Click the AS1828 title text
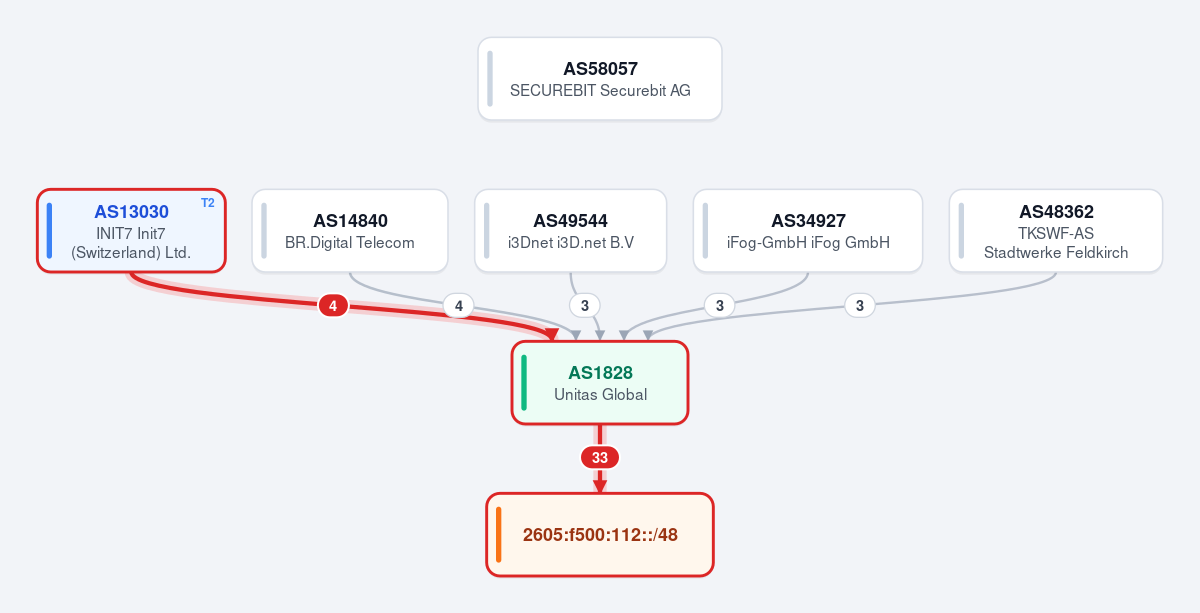The image size is (1200, 613). (600, 373)
